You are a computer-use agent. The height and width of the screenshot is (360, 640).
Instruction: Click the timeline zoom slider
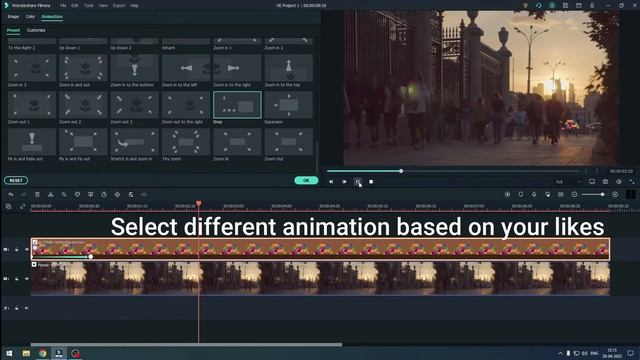[x=593, y=195]
